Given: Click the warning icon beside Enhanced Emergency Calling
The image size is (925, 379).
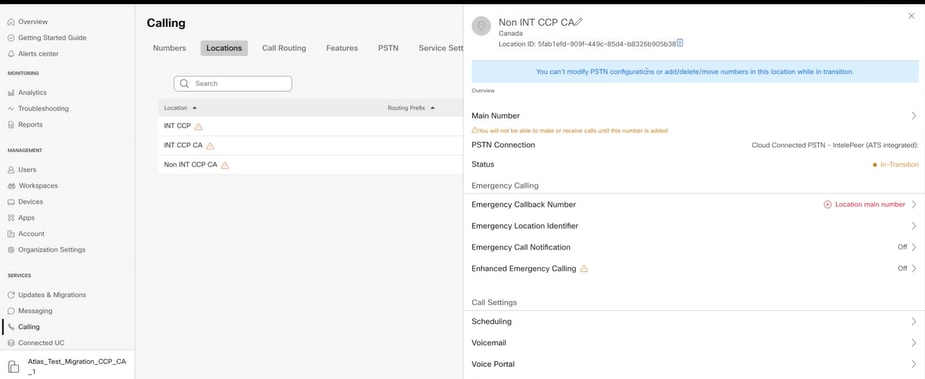Looking at the screenshot, I should pyautogui.click(x=584, y=269).
